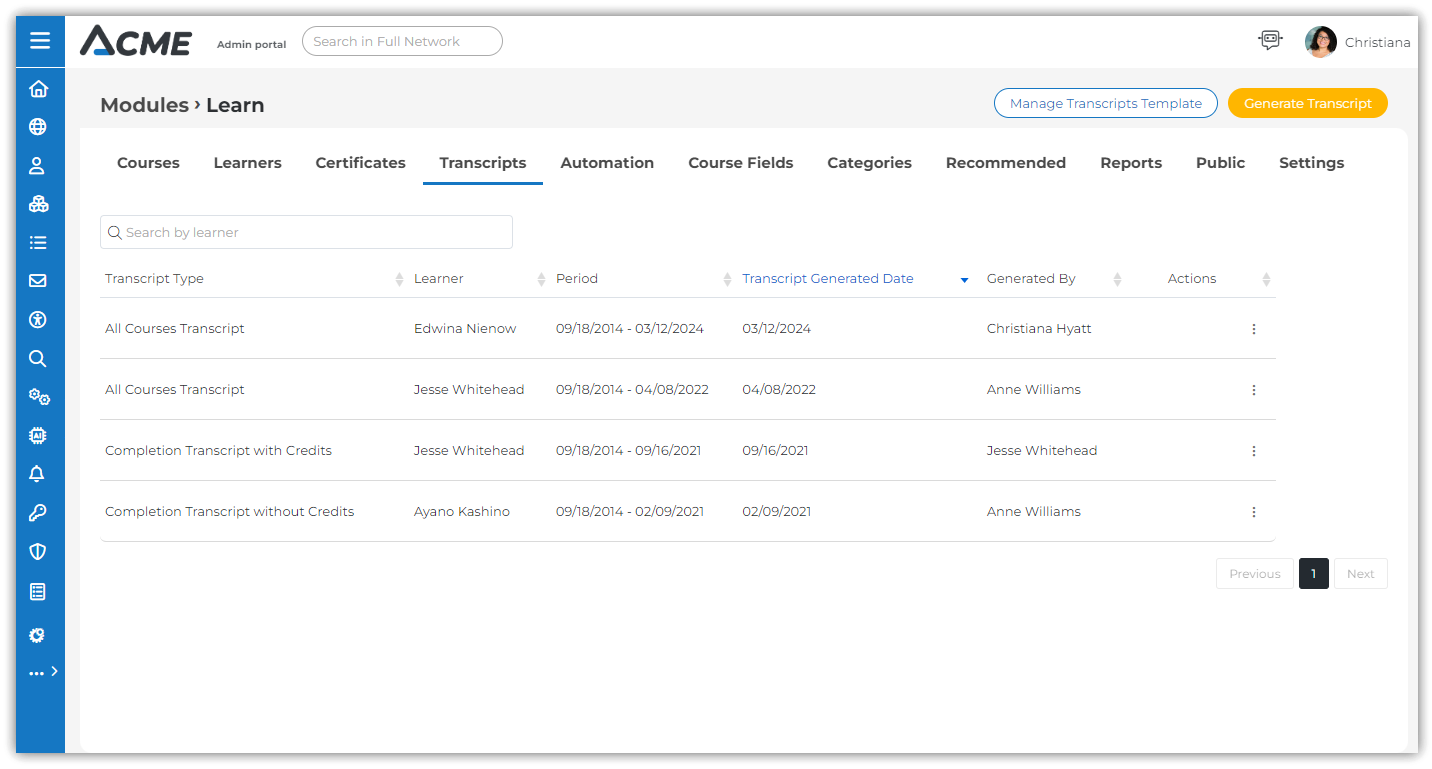Switch to the Certificates tab

tap(360, 163)
